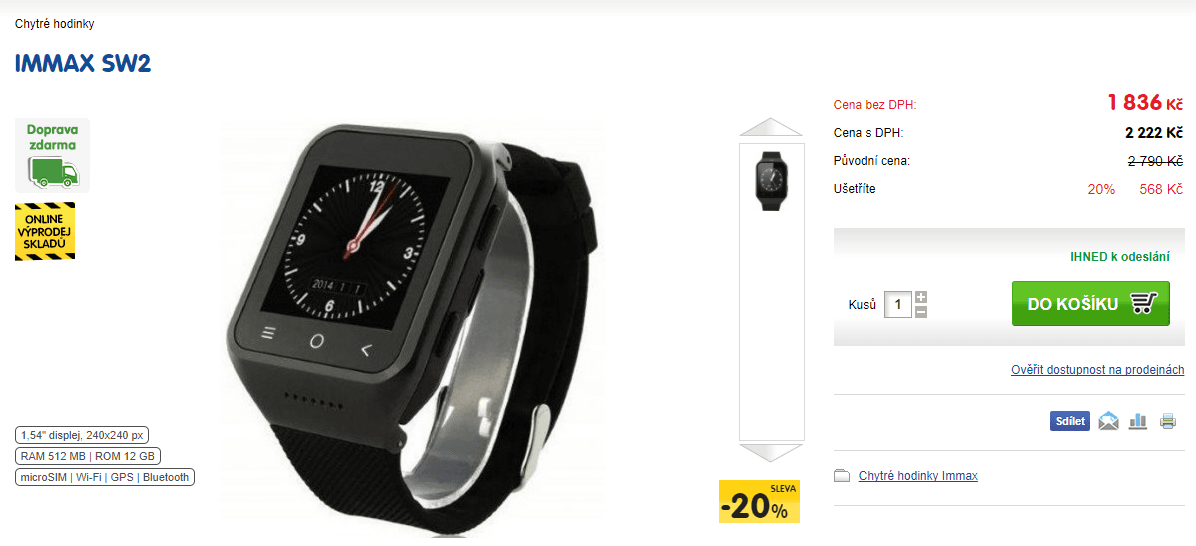The image size is (1196, 546).
Task: Click the main smartwatch product image
Action: point(412,328)
